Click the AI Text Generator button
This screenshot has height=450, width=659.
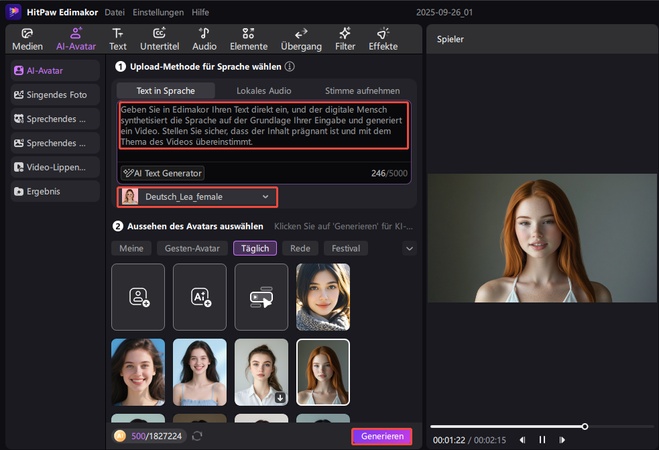click(162, 173)
